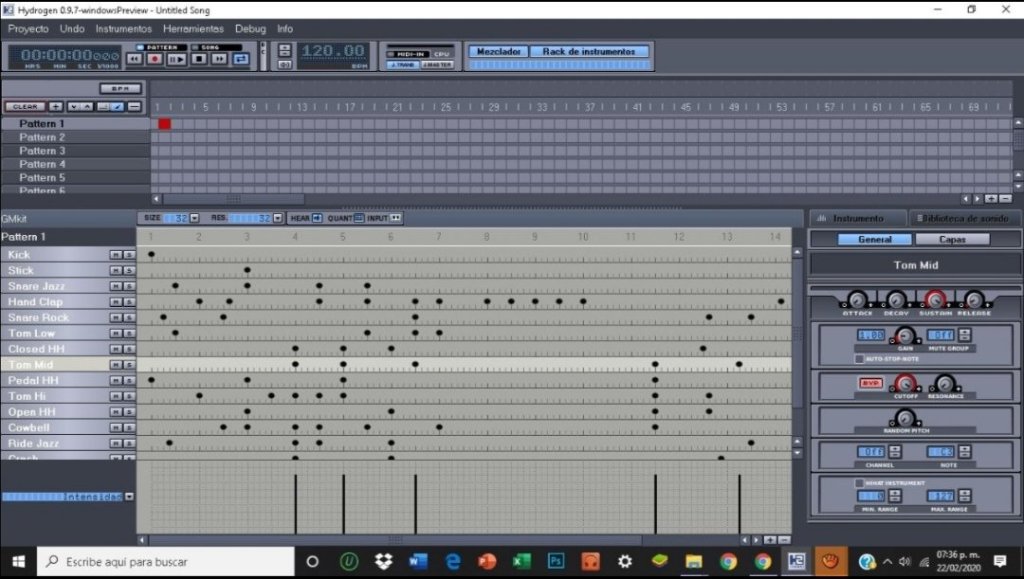Switch to the Capas tab

(x=951, y=240)
